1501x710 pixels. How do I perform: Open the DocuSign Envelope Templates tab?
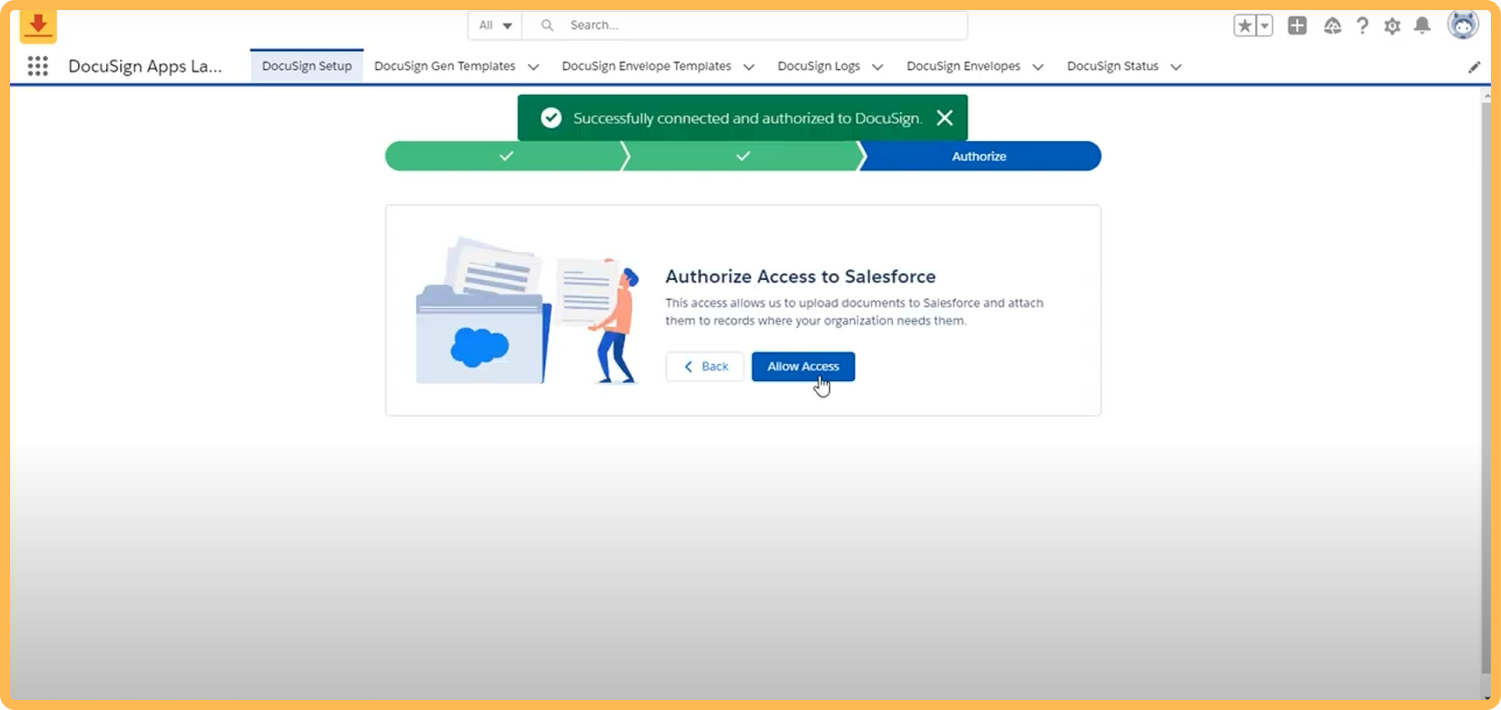pyautogui.click(x=646, y=66)
